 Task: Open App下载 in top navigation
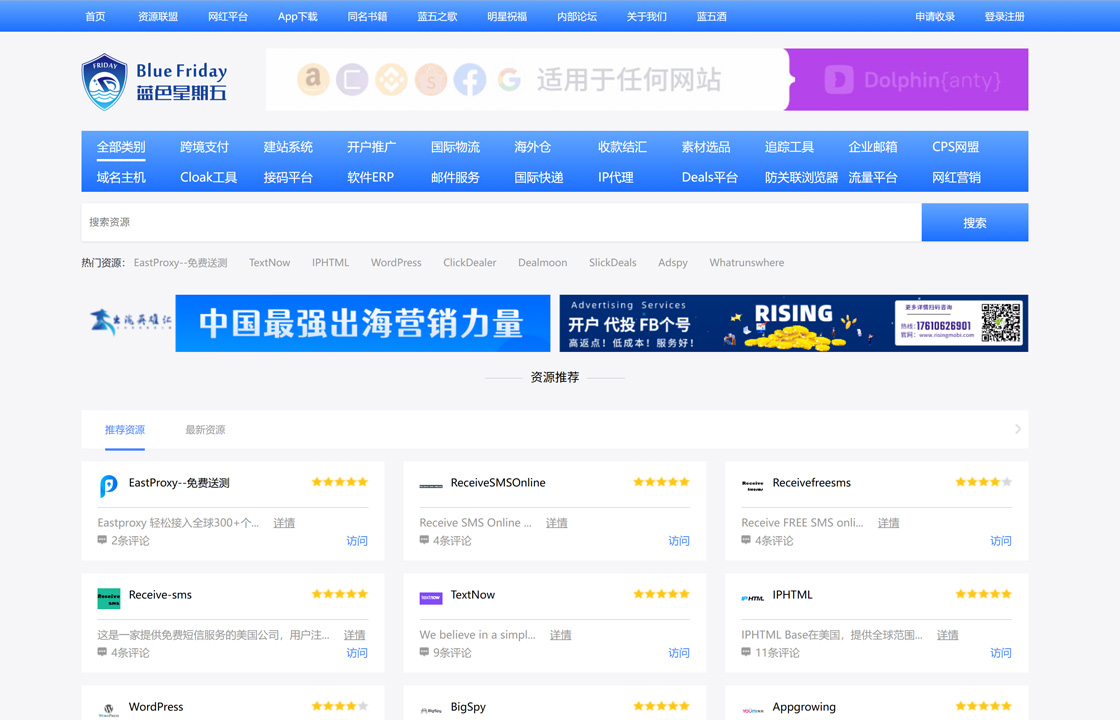298,16
